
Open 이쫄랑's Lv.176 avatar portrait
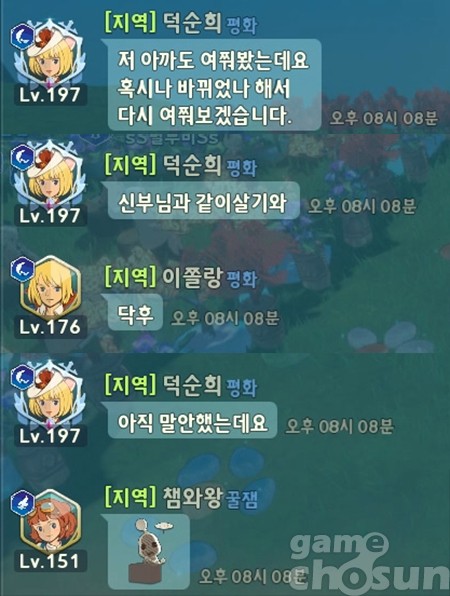50,289
